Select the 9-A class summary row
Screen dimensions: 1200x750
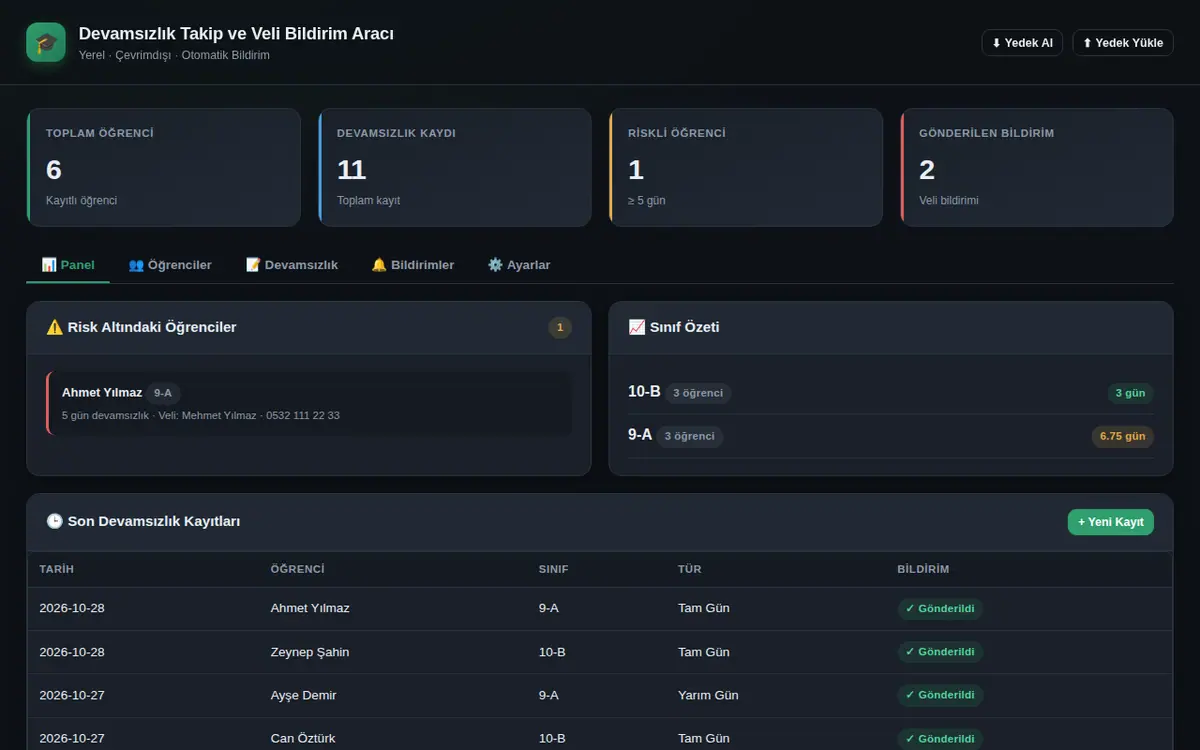891,436
